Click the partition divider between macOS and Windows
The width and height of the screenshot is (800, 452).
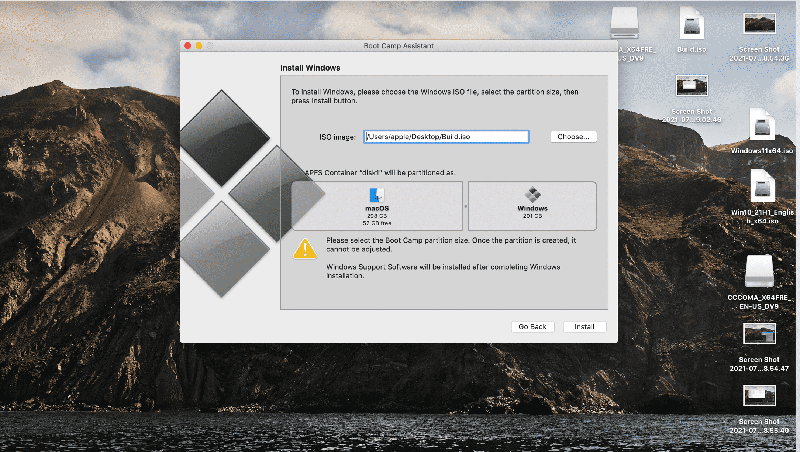tap(465, 205)
